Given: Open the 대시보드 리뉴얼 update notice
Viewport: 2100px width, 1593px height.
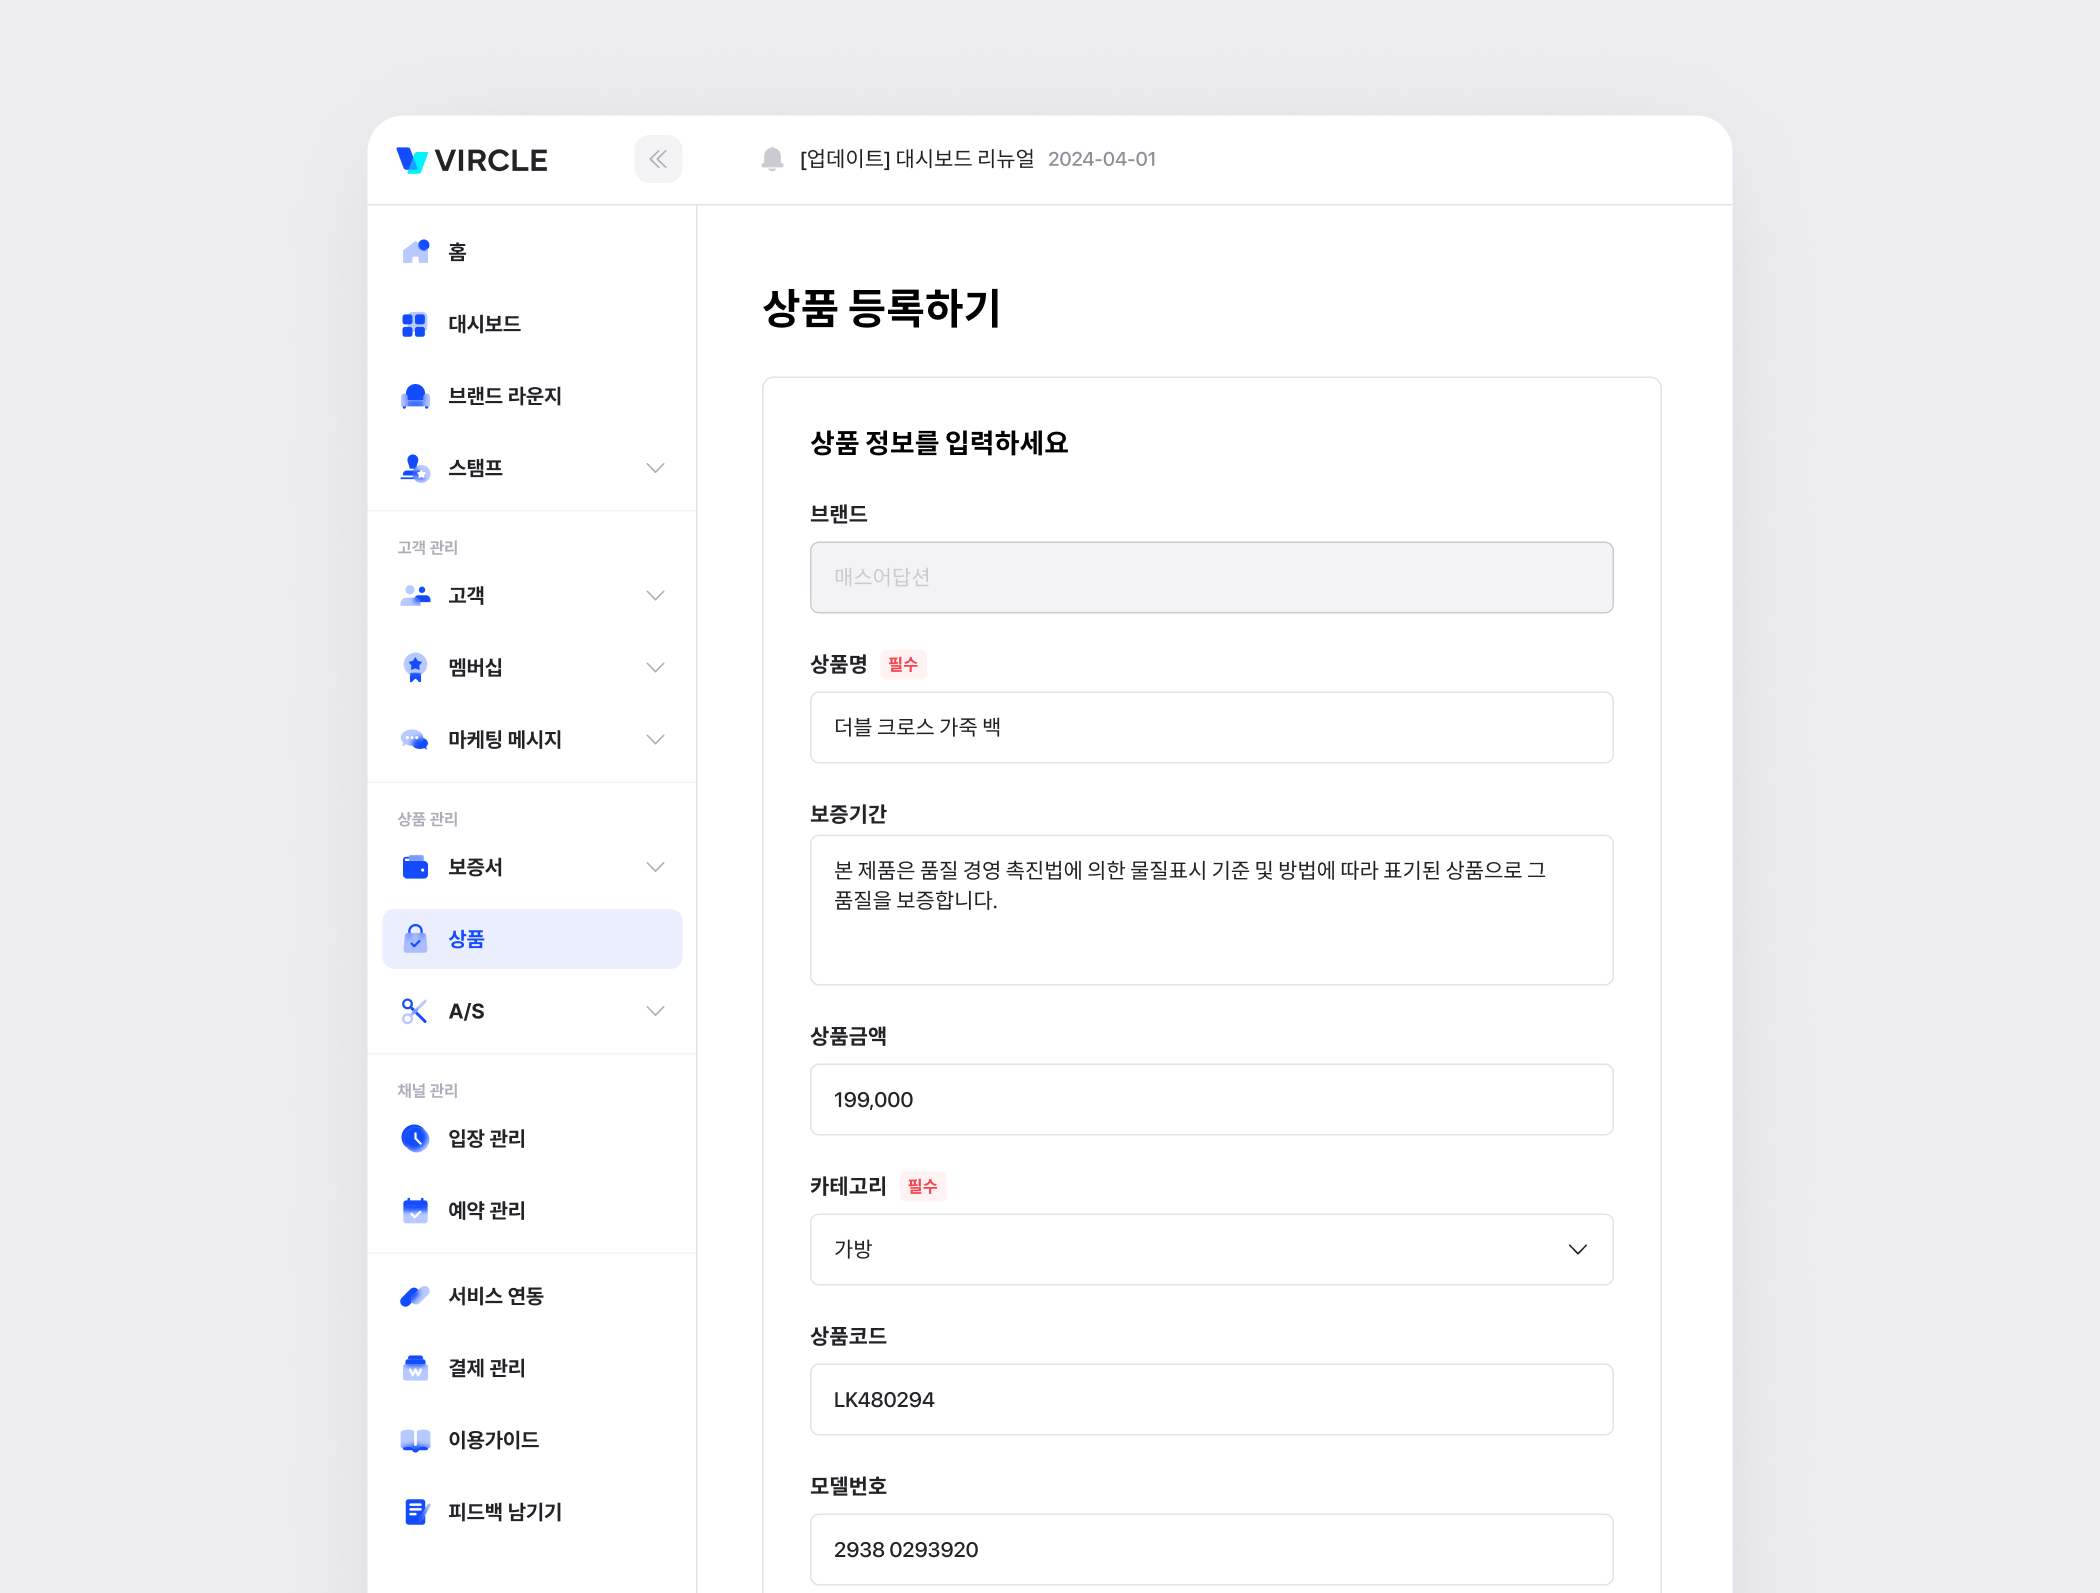Looking at the screenshot, I should [x=916, y=159].
